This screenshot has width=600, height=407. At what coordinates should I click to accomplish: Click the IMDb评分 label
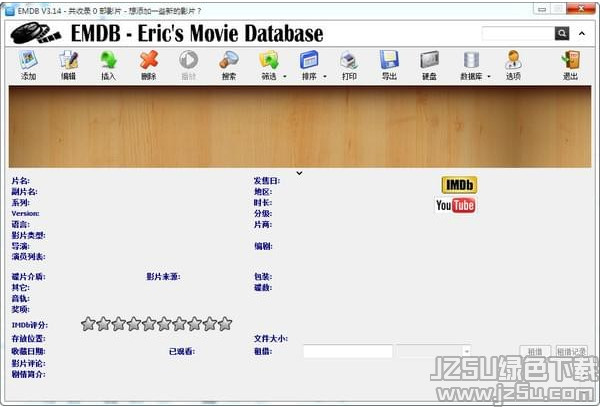click(x=30, y=325)
